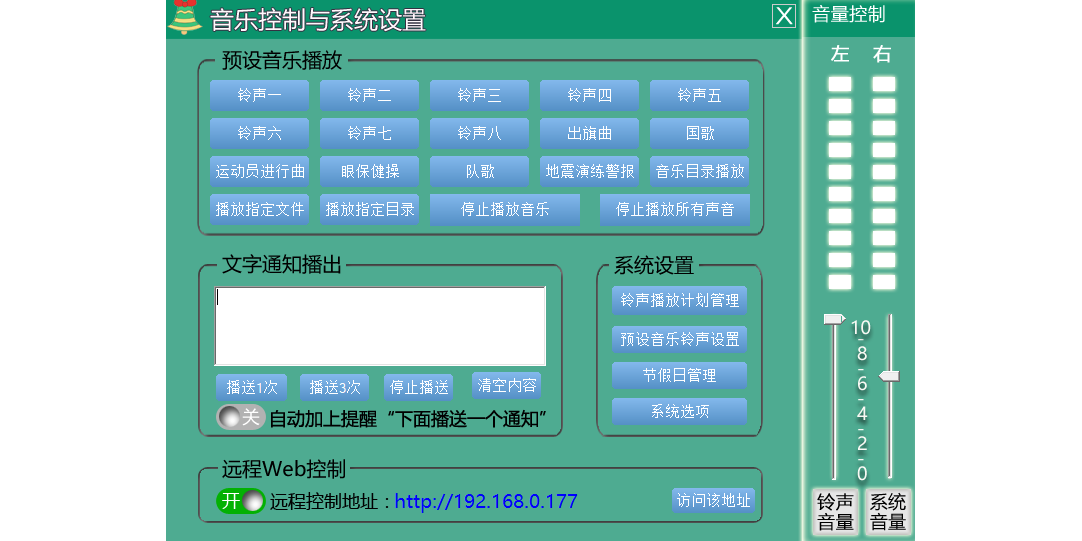Viewport: 1082px width, 541px height.
Task: Click the 访问该地址 button
Action: pos(713,500)
